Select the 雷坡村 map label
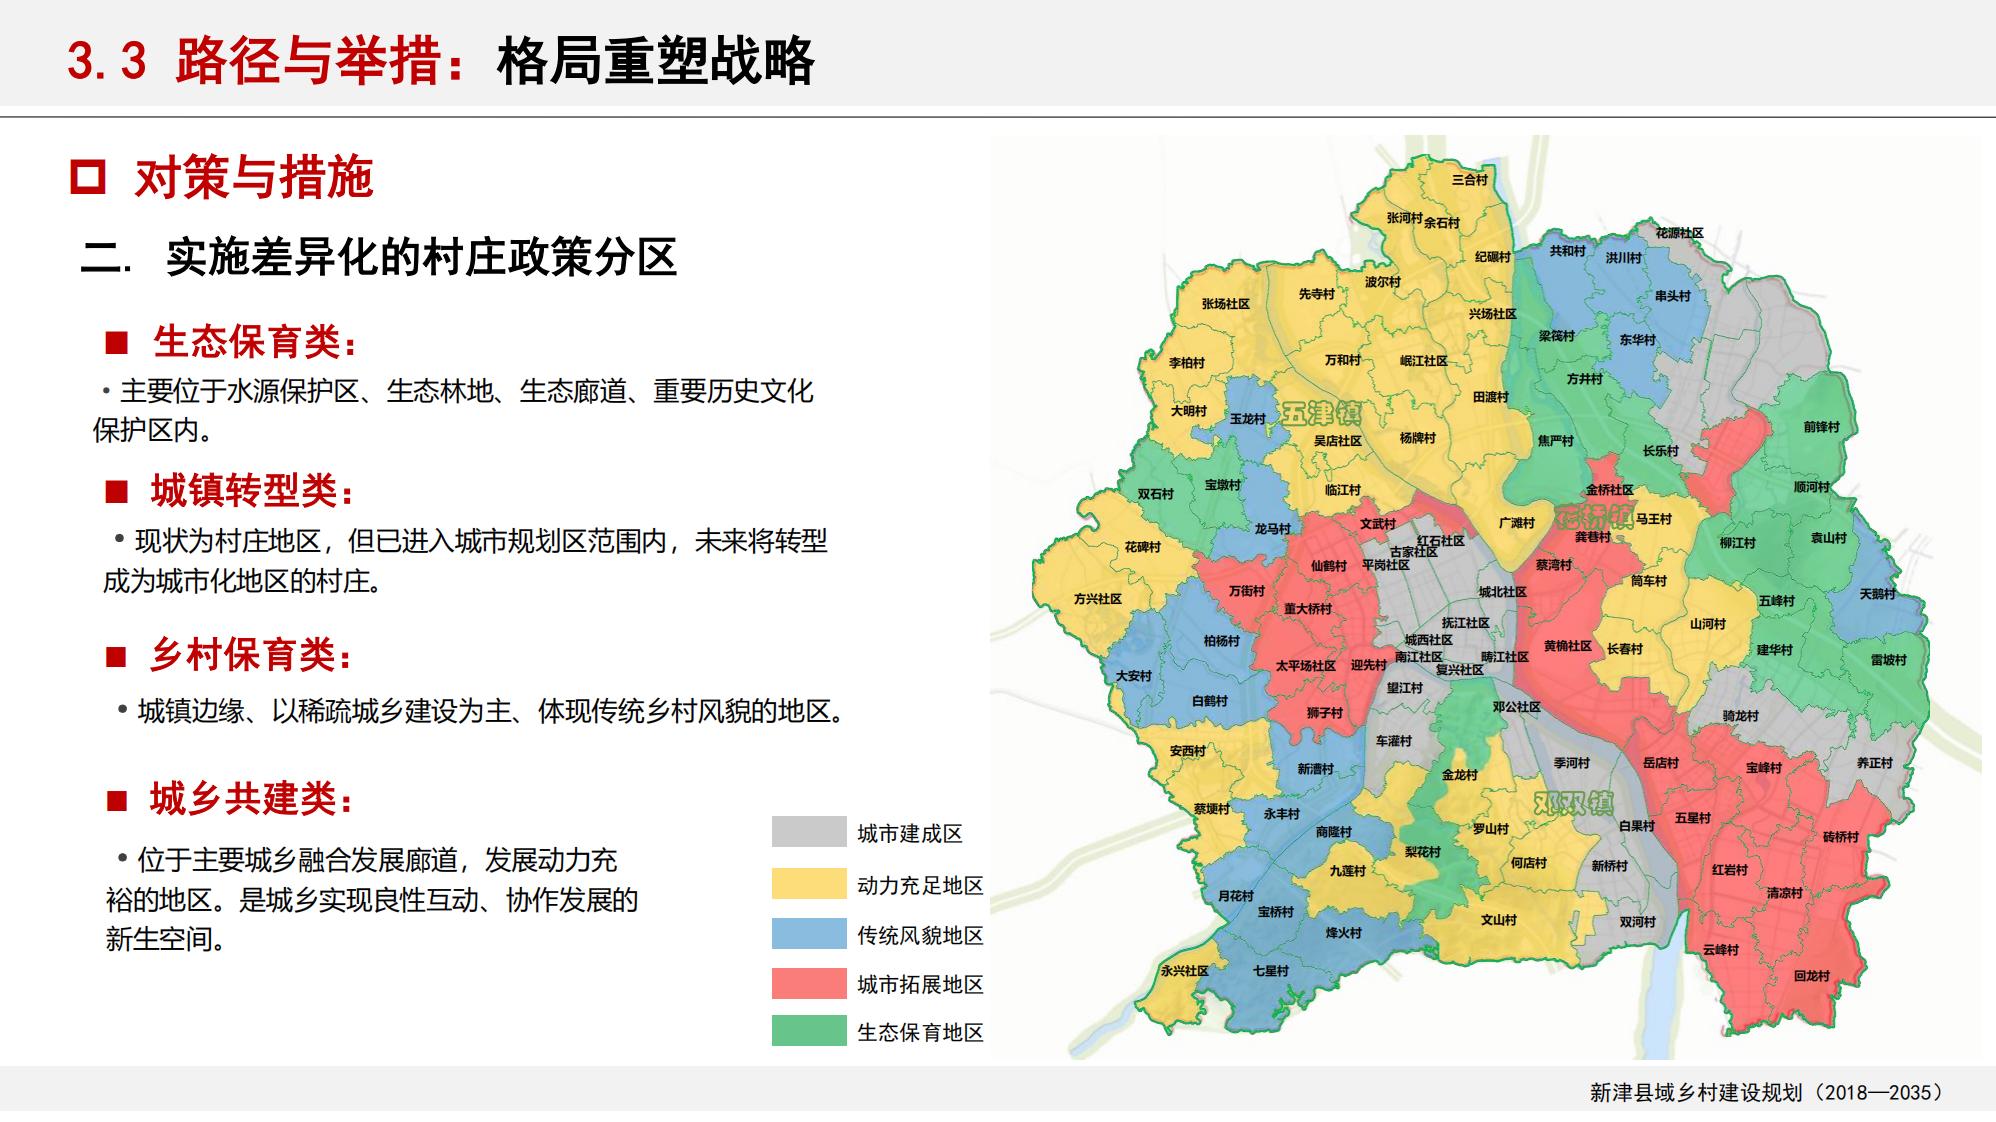Screen dimensions: 1996x1122 point(1889,660)
